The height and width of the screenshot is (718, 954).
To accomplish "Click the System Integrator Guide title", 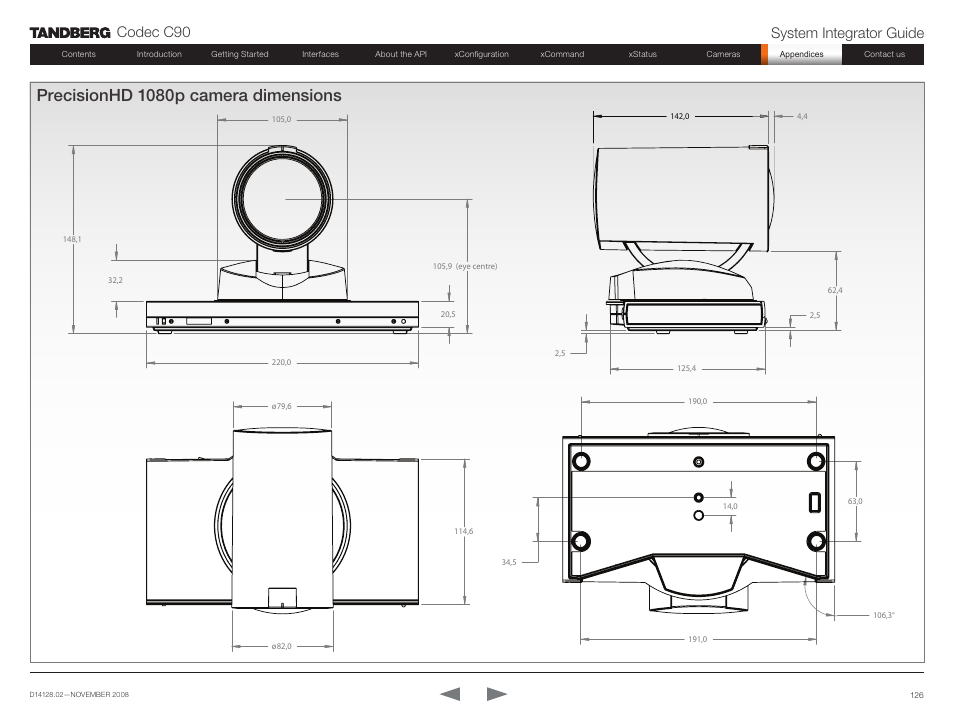I will (x=847, y=33).
